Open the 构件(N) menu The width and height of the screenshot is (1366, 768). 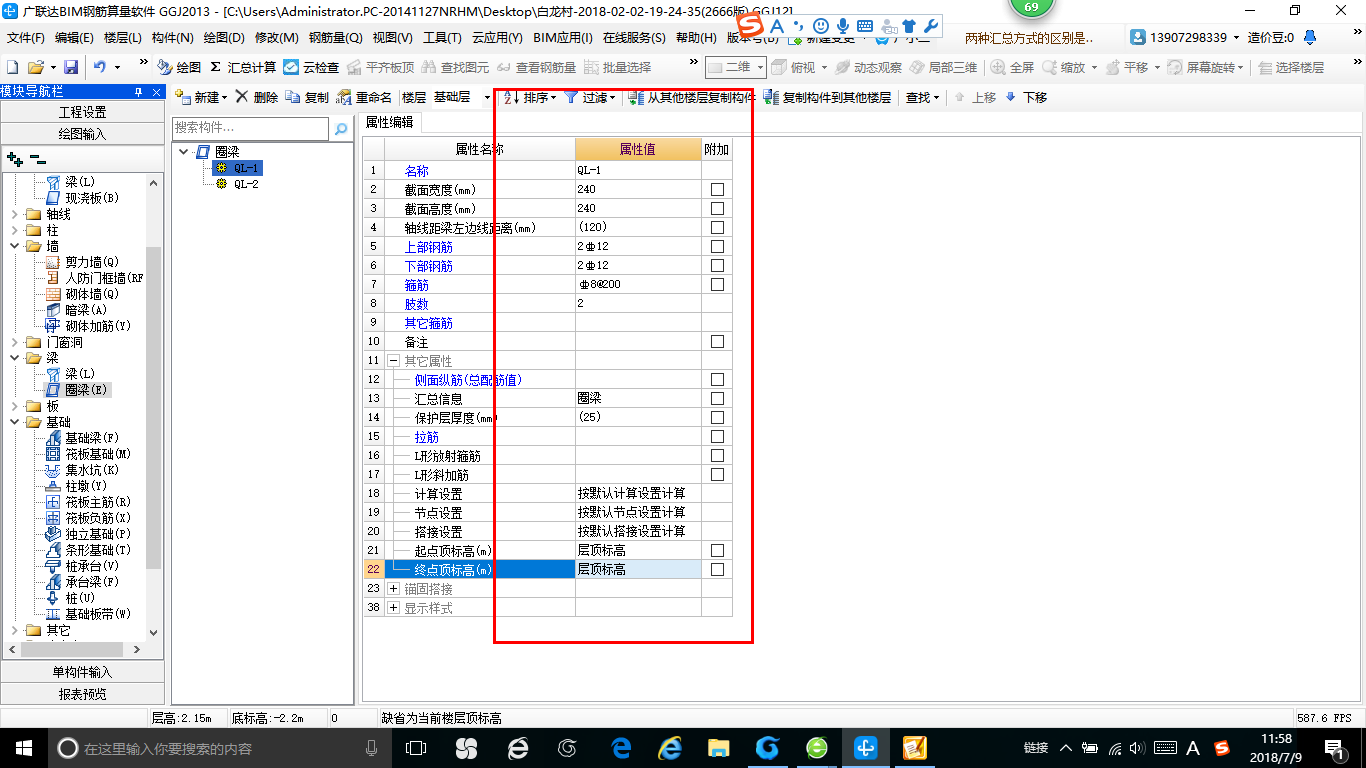[172, 38]
